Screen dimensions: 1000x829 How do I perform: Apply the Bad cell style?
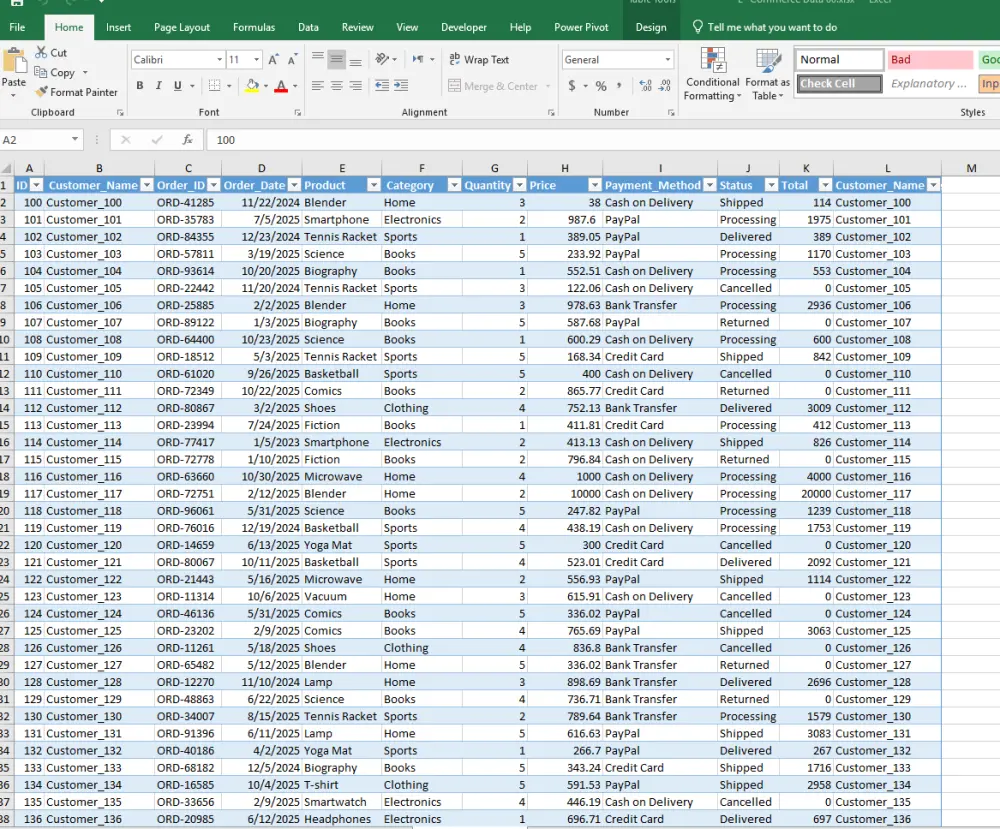click(930, 59)
